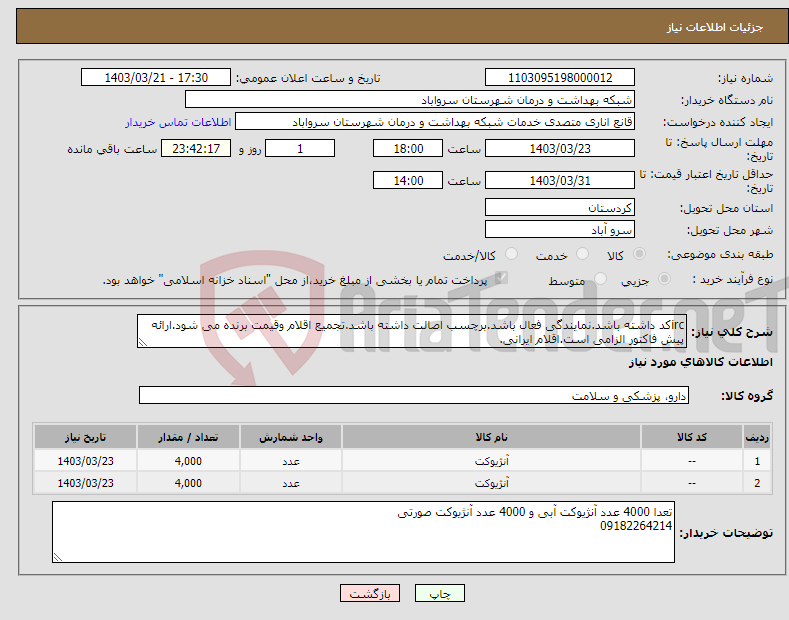
Task: Click remaining days field showing 1
Action: coord(300,148)
